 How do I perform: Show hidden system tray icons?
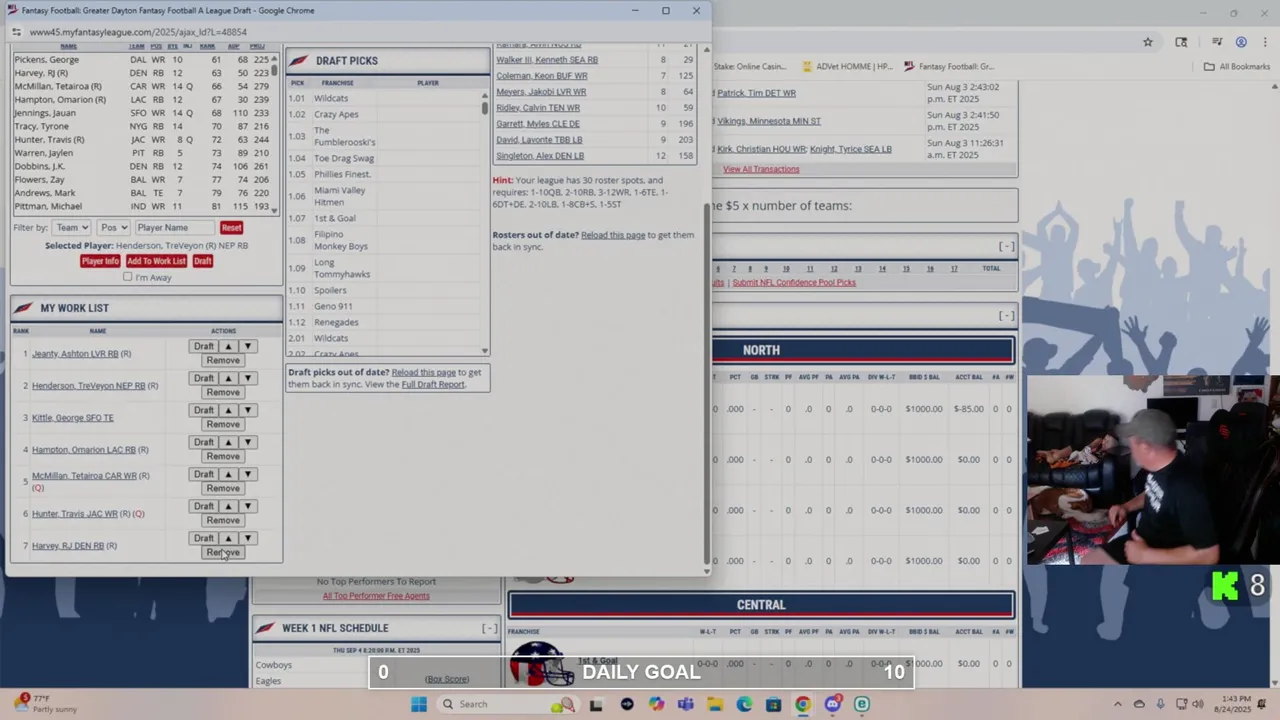tap(1118, 704)
